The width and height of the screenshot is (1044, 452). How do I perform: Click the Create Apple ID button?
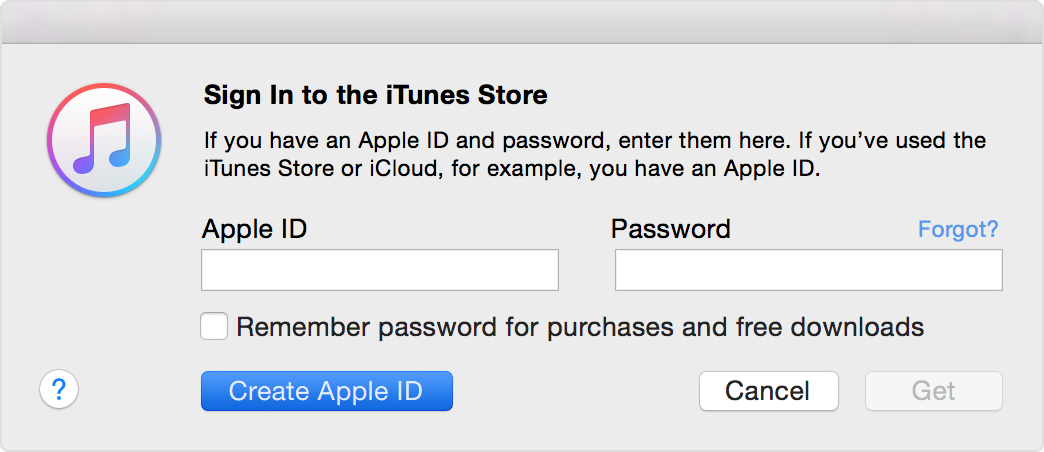click(326, 391)
